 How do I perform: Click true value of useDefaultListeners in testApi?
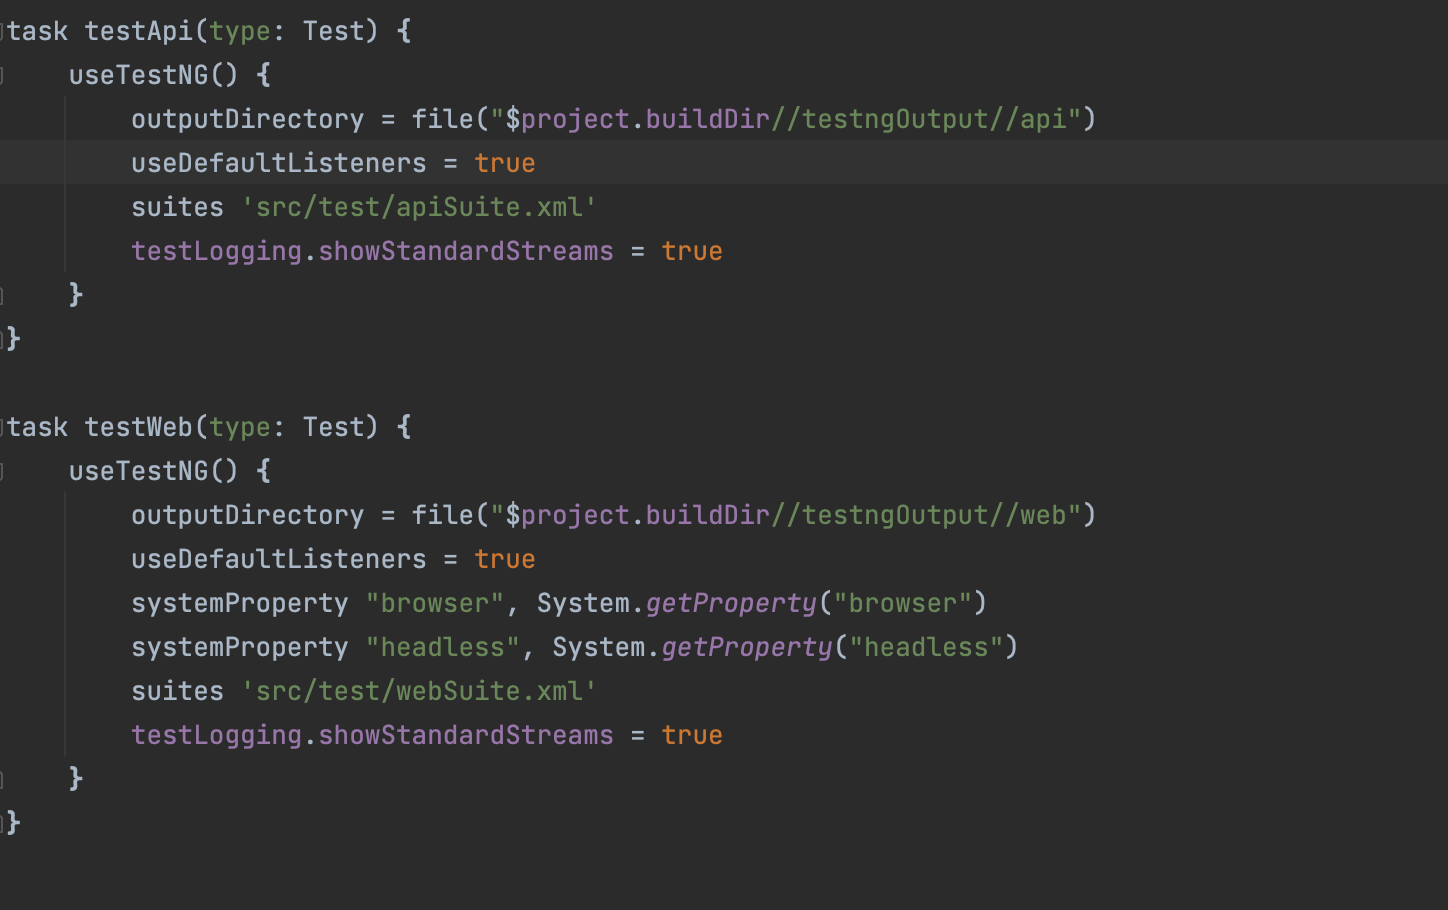click(x=504, y=163)
